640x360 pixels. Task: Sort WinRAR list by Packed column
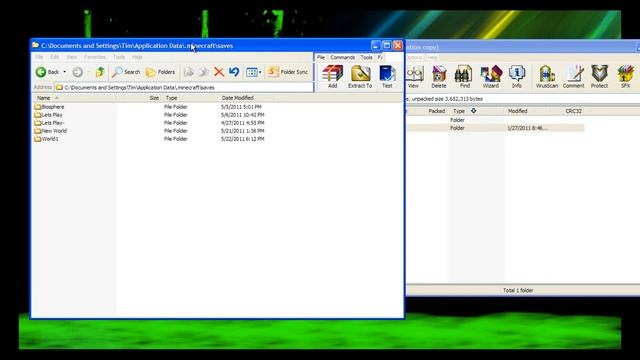click(x=436, y=111)
